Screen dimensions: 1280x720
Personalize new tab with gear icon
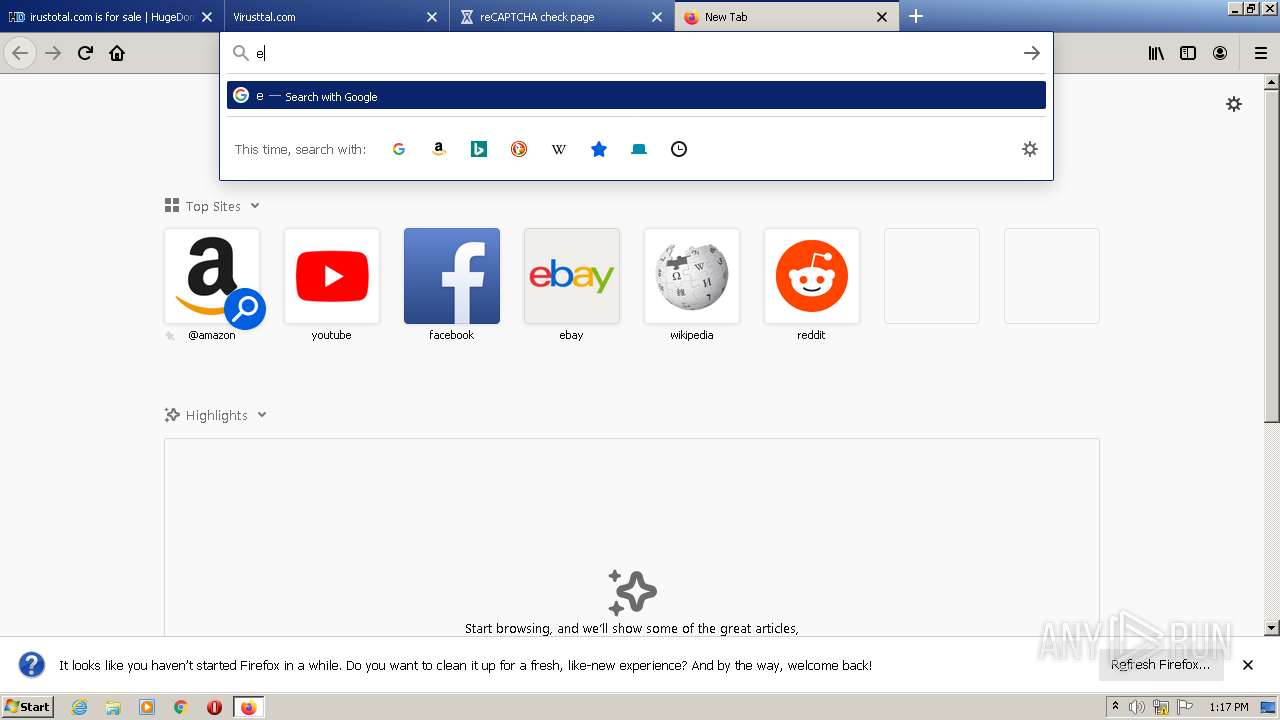[1234, 104]
